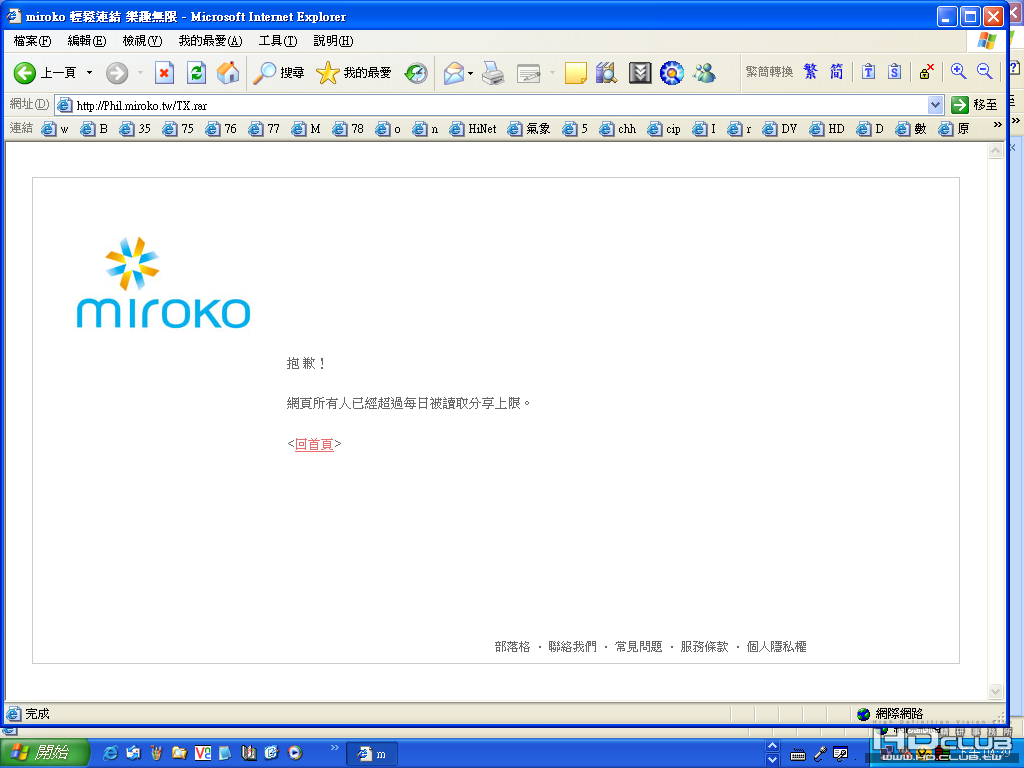Click the miroko logo
Image resolution: width=1024 pixels, height=768 pixels.
tap(163, 283)
